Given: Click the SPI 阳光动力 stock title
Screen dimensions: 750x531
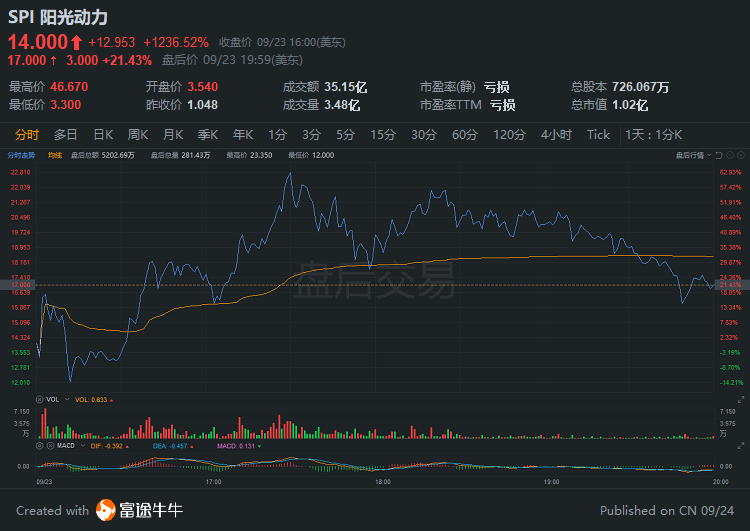Looking at the screenshot, I should point(58,17).
